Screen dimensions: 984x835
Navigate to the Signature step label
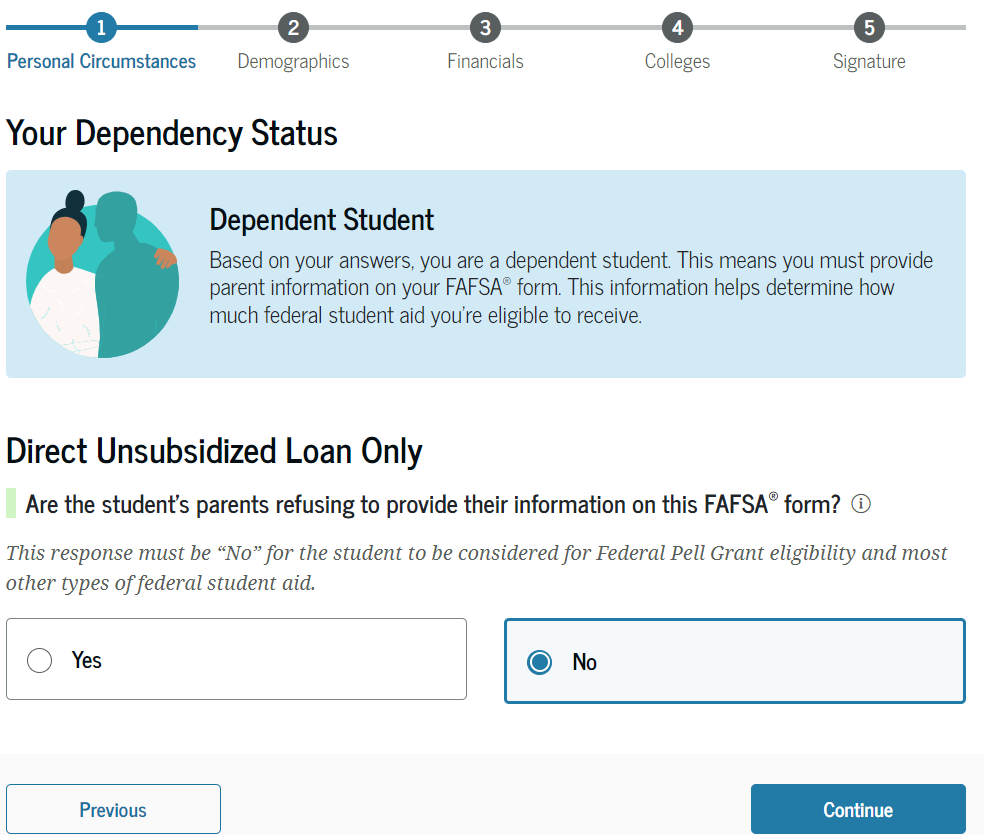point(869,61)
